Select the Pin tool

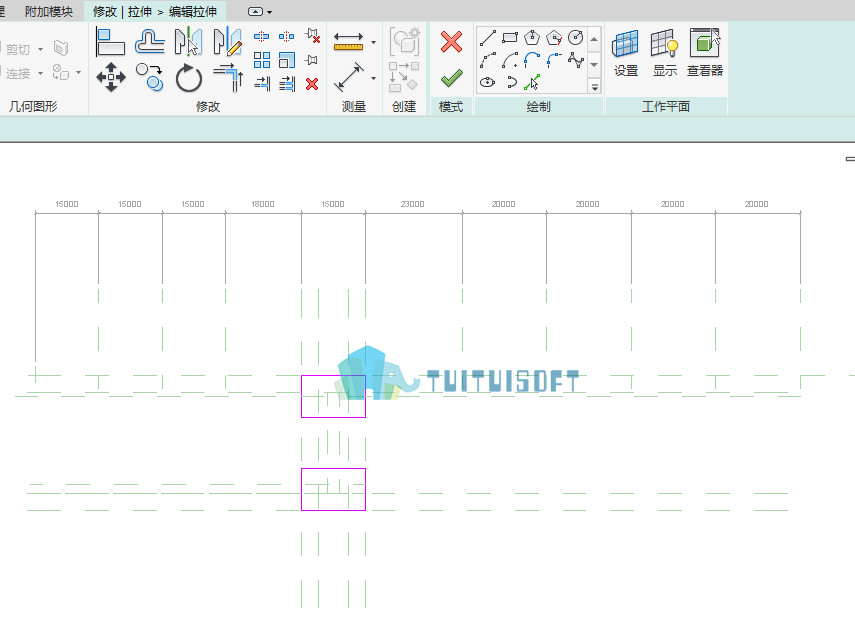[x=312, y=60]
